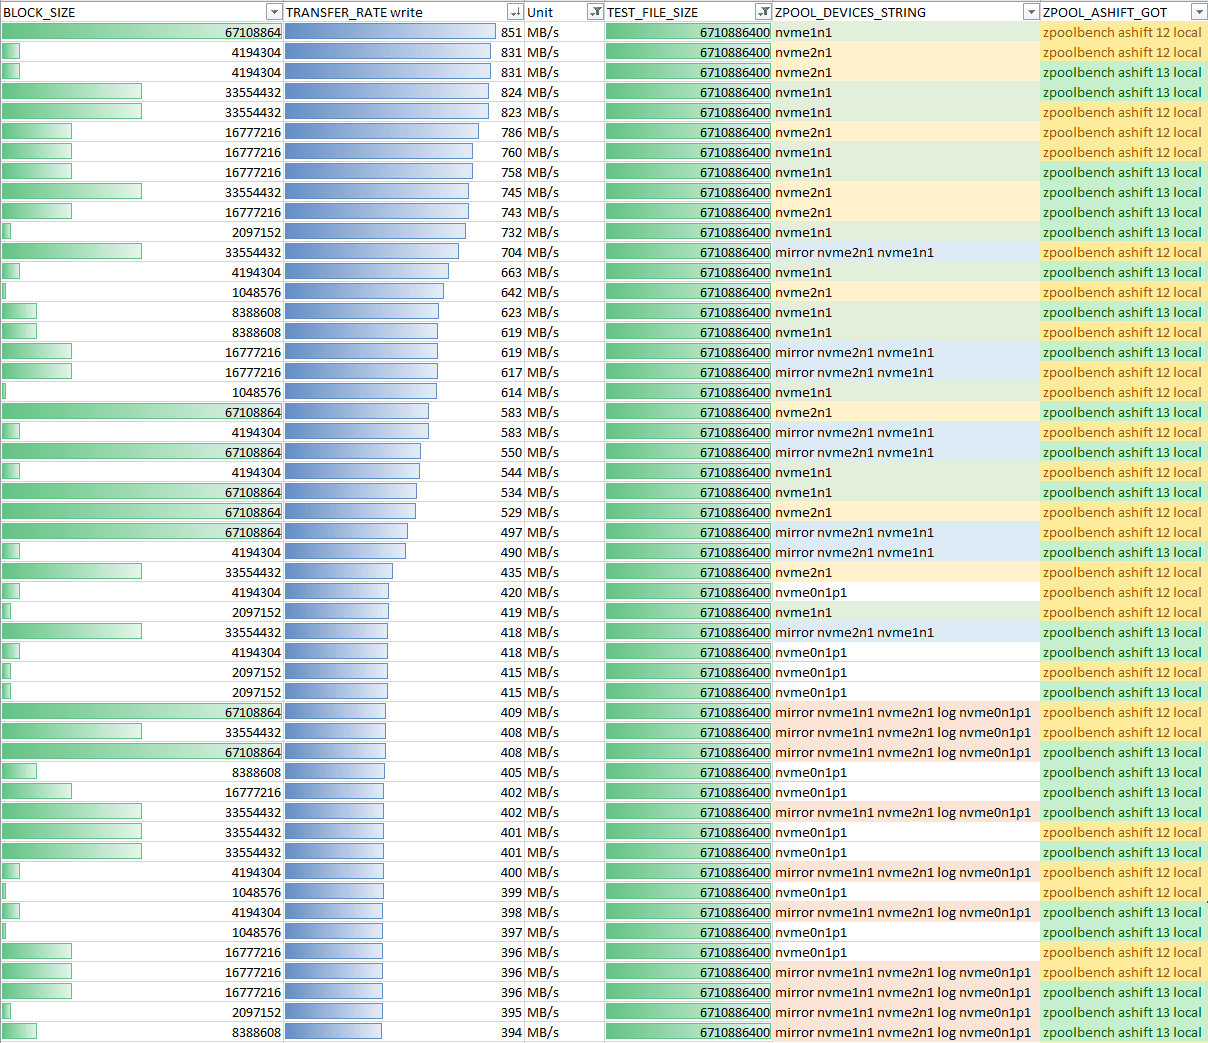Select the 497 transfer rate cell
This screenshot has height=1043, width=1208.
(404, 532)
